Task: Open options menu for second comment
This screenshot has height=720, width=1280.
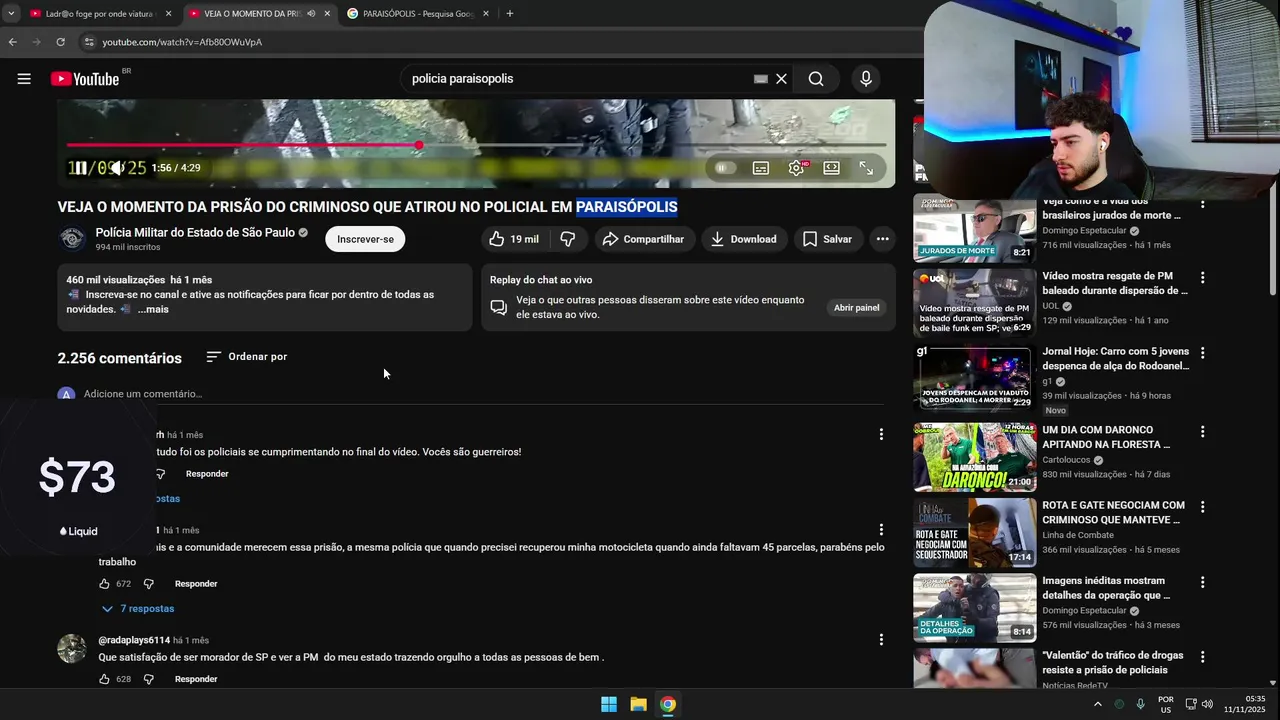Action: [881, 530]
